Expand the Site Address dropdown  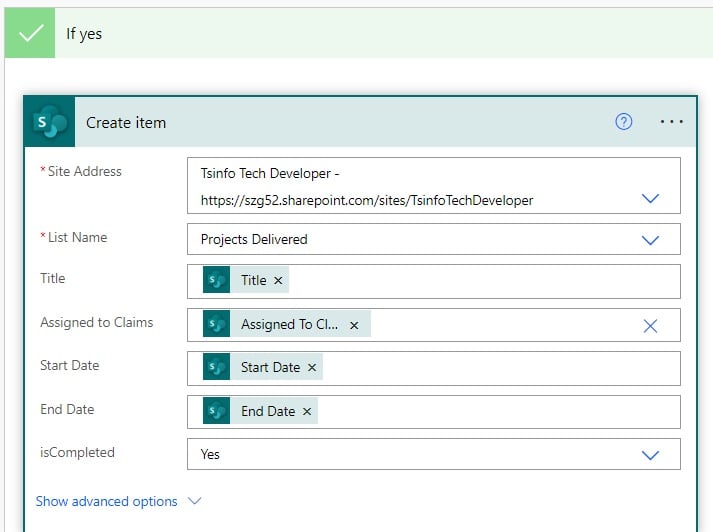click(650, 198)
